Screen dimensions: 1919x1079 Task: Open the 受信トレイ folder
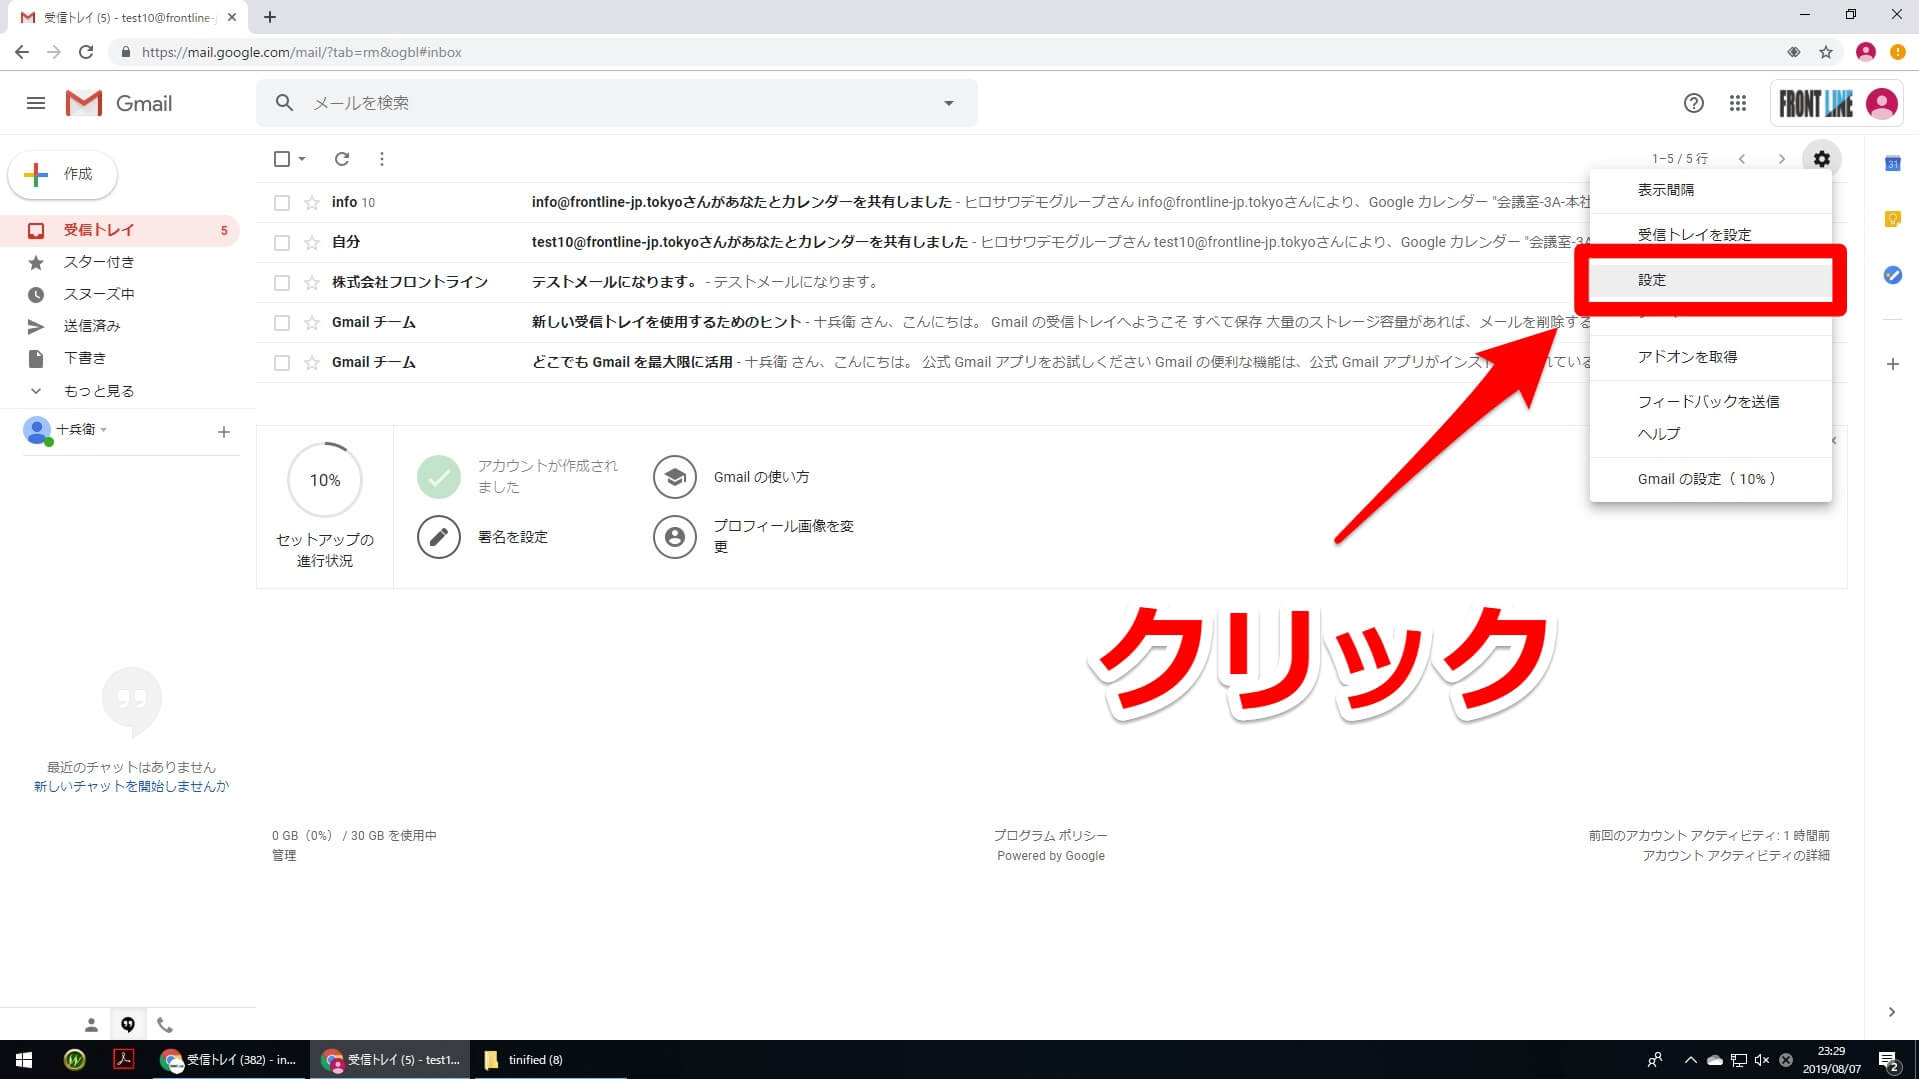120,230
